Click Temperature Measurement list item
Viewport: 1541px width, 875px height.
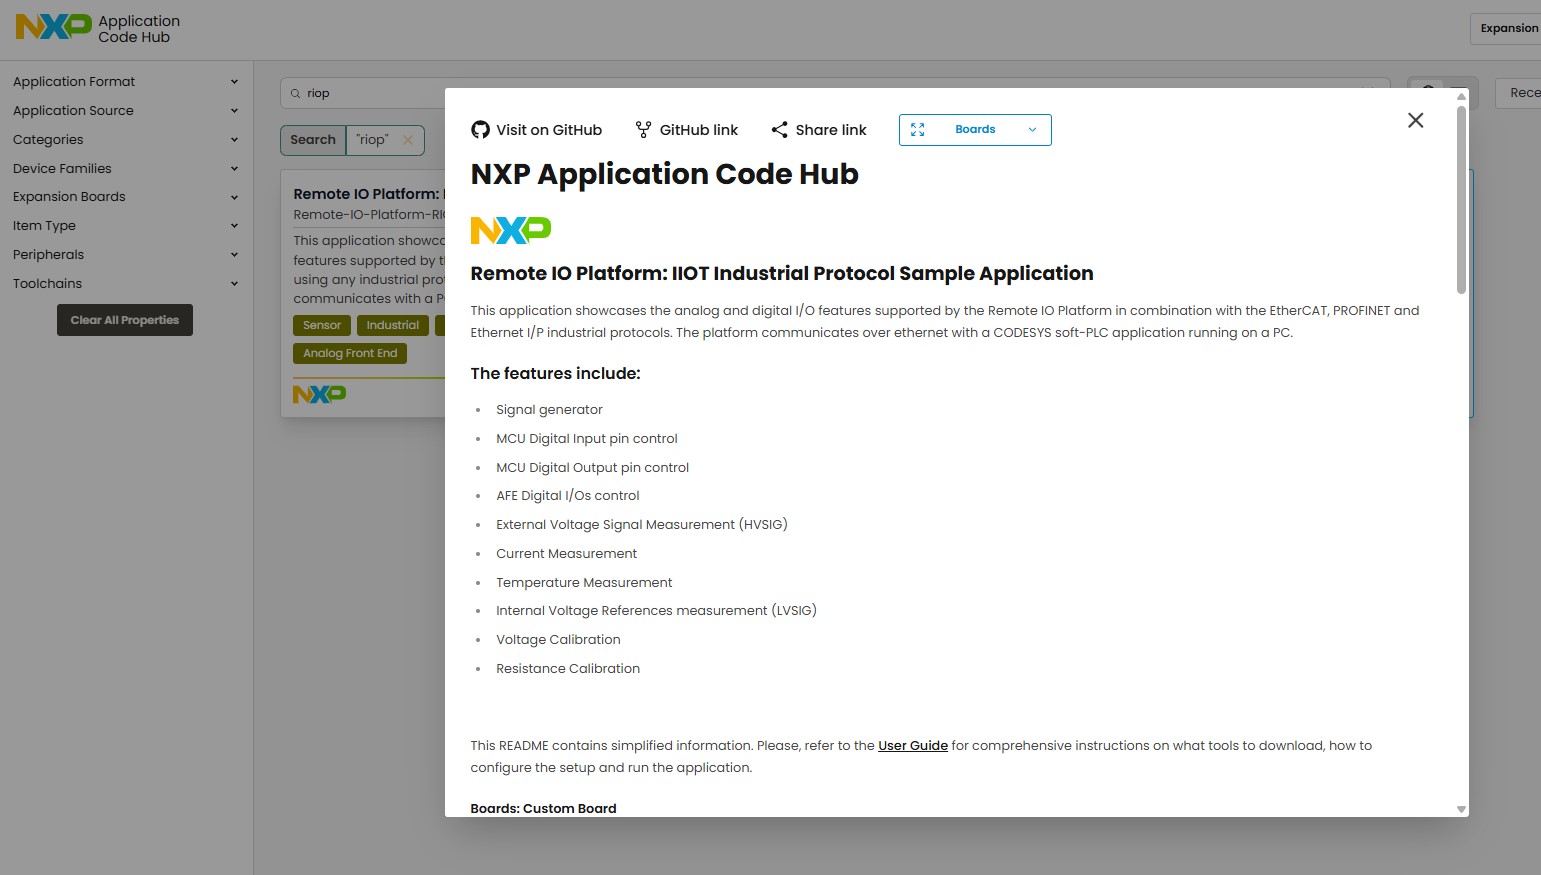pyautogui.click(x=584, y=583)
